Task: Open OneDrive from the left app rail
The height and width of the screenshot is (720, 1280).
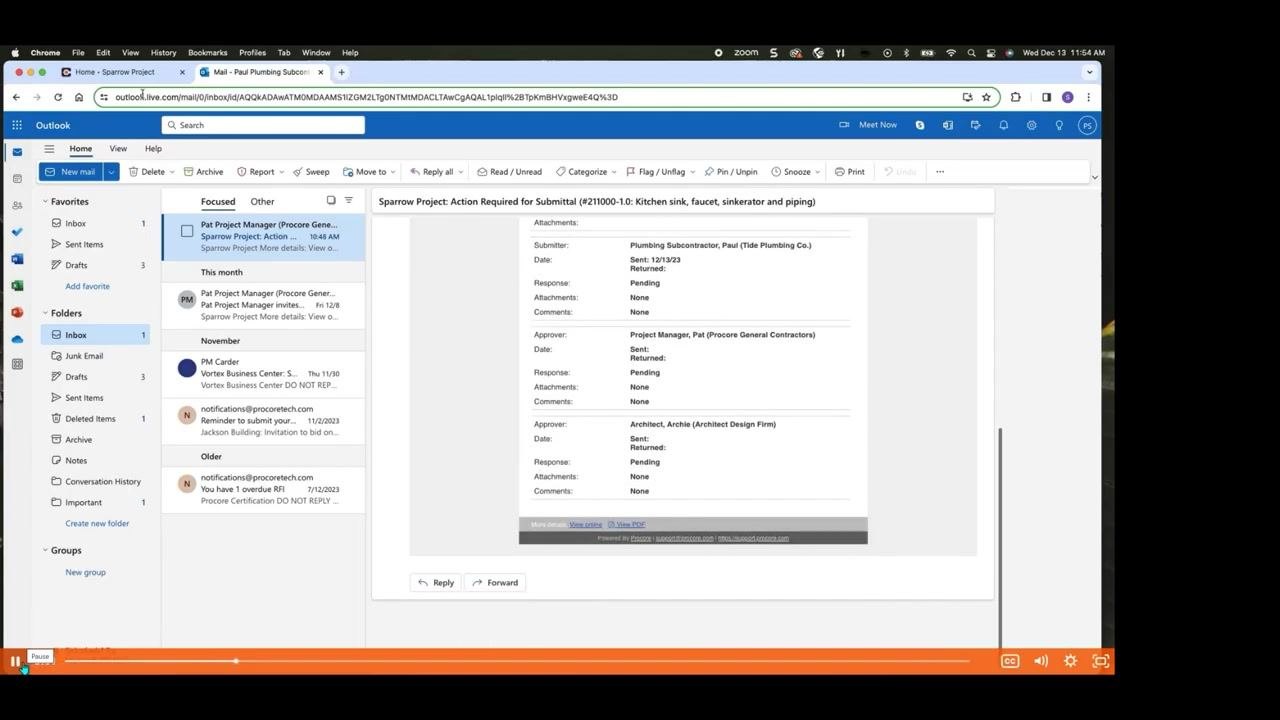Action: pyautogui.click(x=17, y=339)
